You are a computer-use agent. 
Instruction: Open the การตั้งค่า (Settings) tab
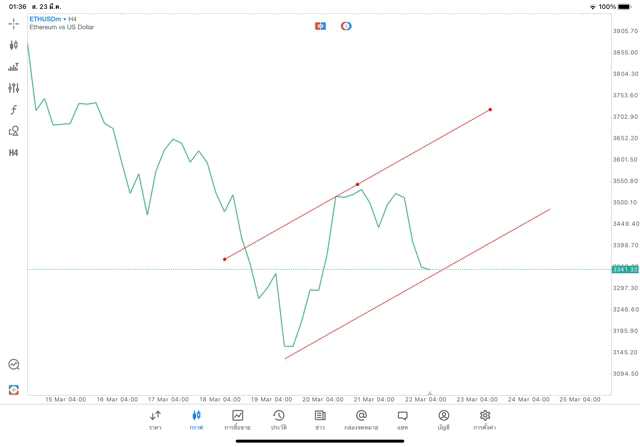485,419
